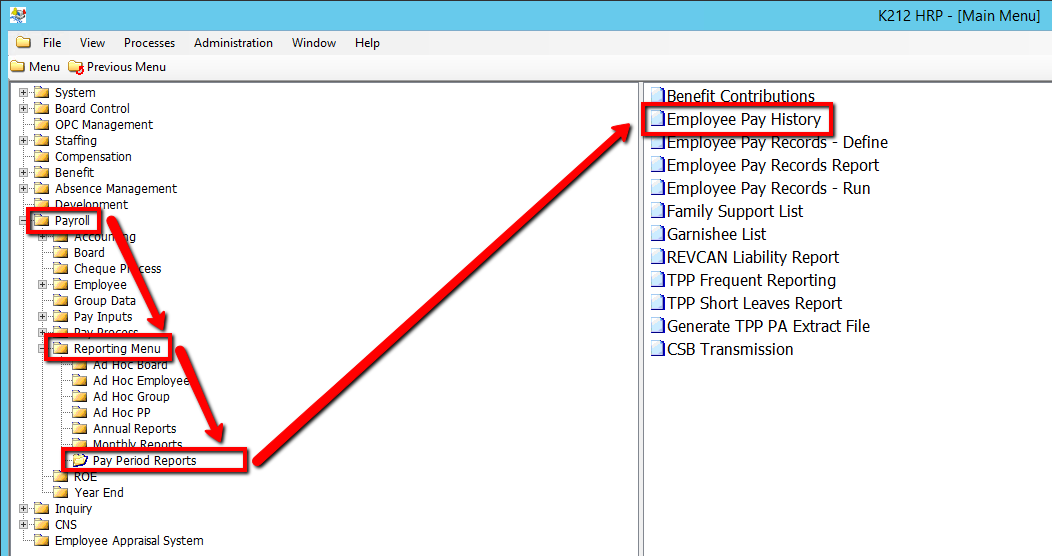This screenshot has width=1052, height=556.
Task: Open the Processes menu
Action: point(149,43)
